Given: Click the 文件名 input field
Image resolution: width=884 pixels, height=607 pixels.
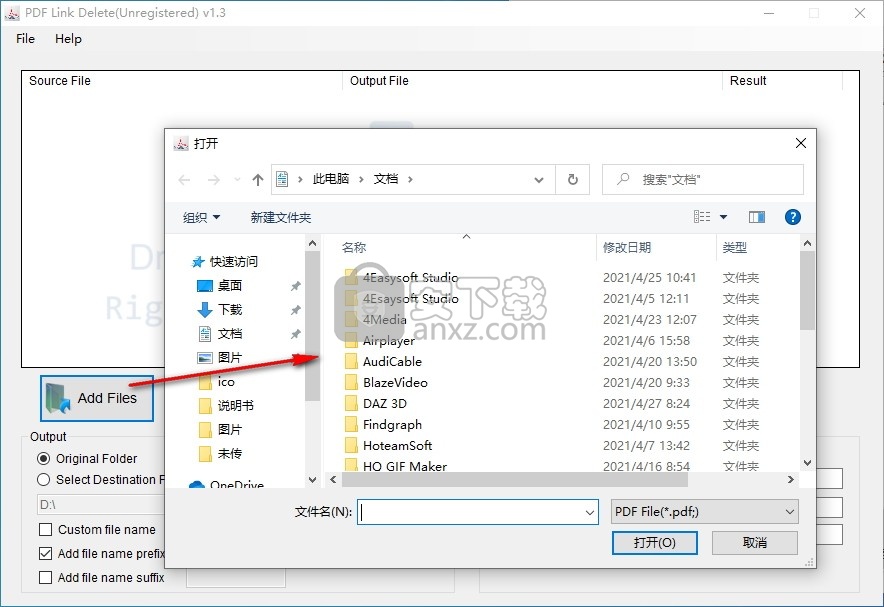Looking at the screenshot, I should point(470,512).
